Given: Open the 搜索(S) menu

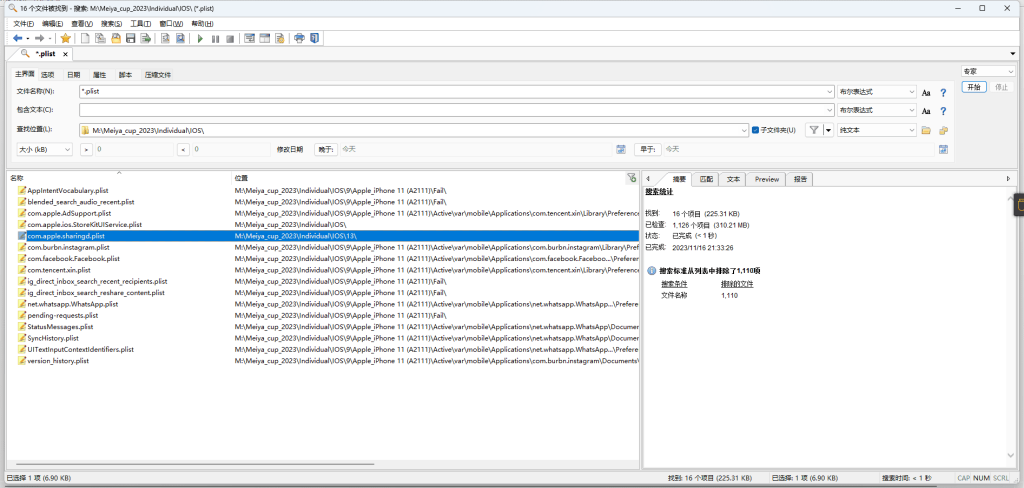Looking at the screenshot, I should 111,23.
